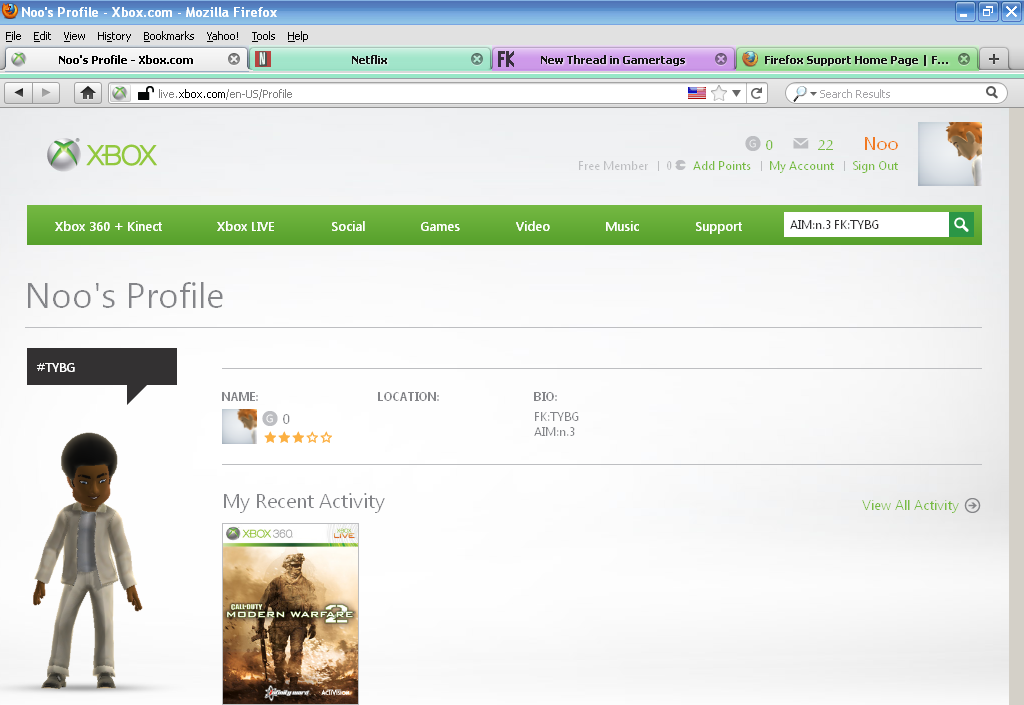The height and width of the screenshot is (705, 1024).
Task: Select the Noo's Profile - Xbox.com tab
Action: point(125,59)
